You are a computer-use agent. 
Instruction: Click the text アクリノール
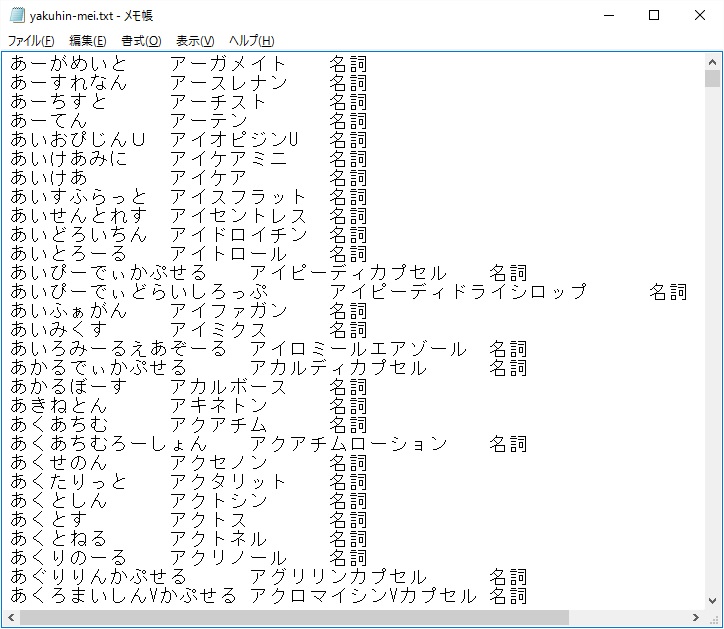pos(229,558)
